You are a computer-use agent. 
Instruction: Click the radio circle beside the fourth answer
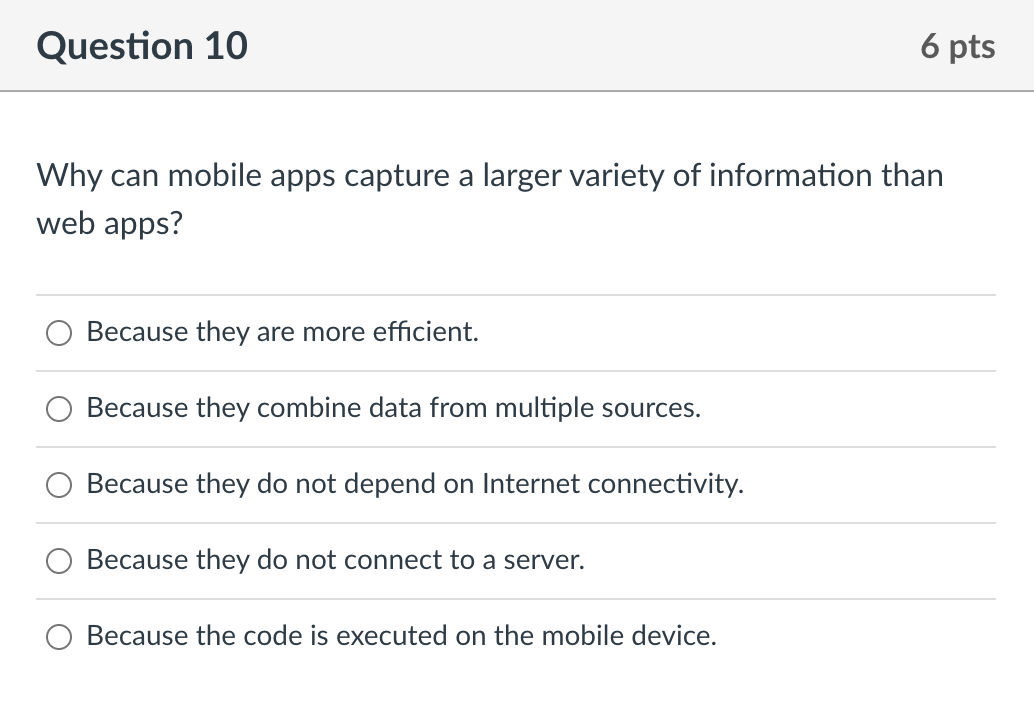coord(58,561)
